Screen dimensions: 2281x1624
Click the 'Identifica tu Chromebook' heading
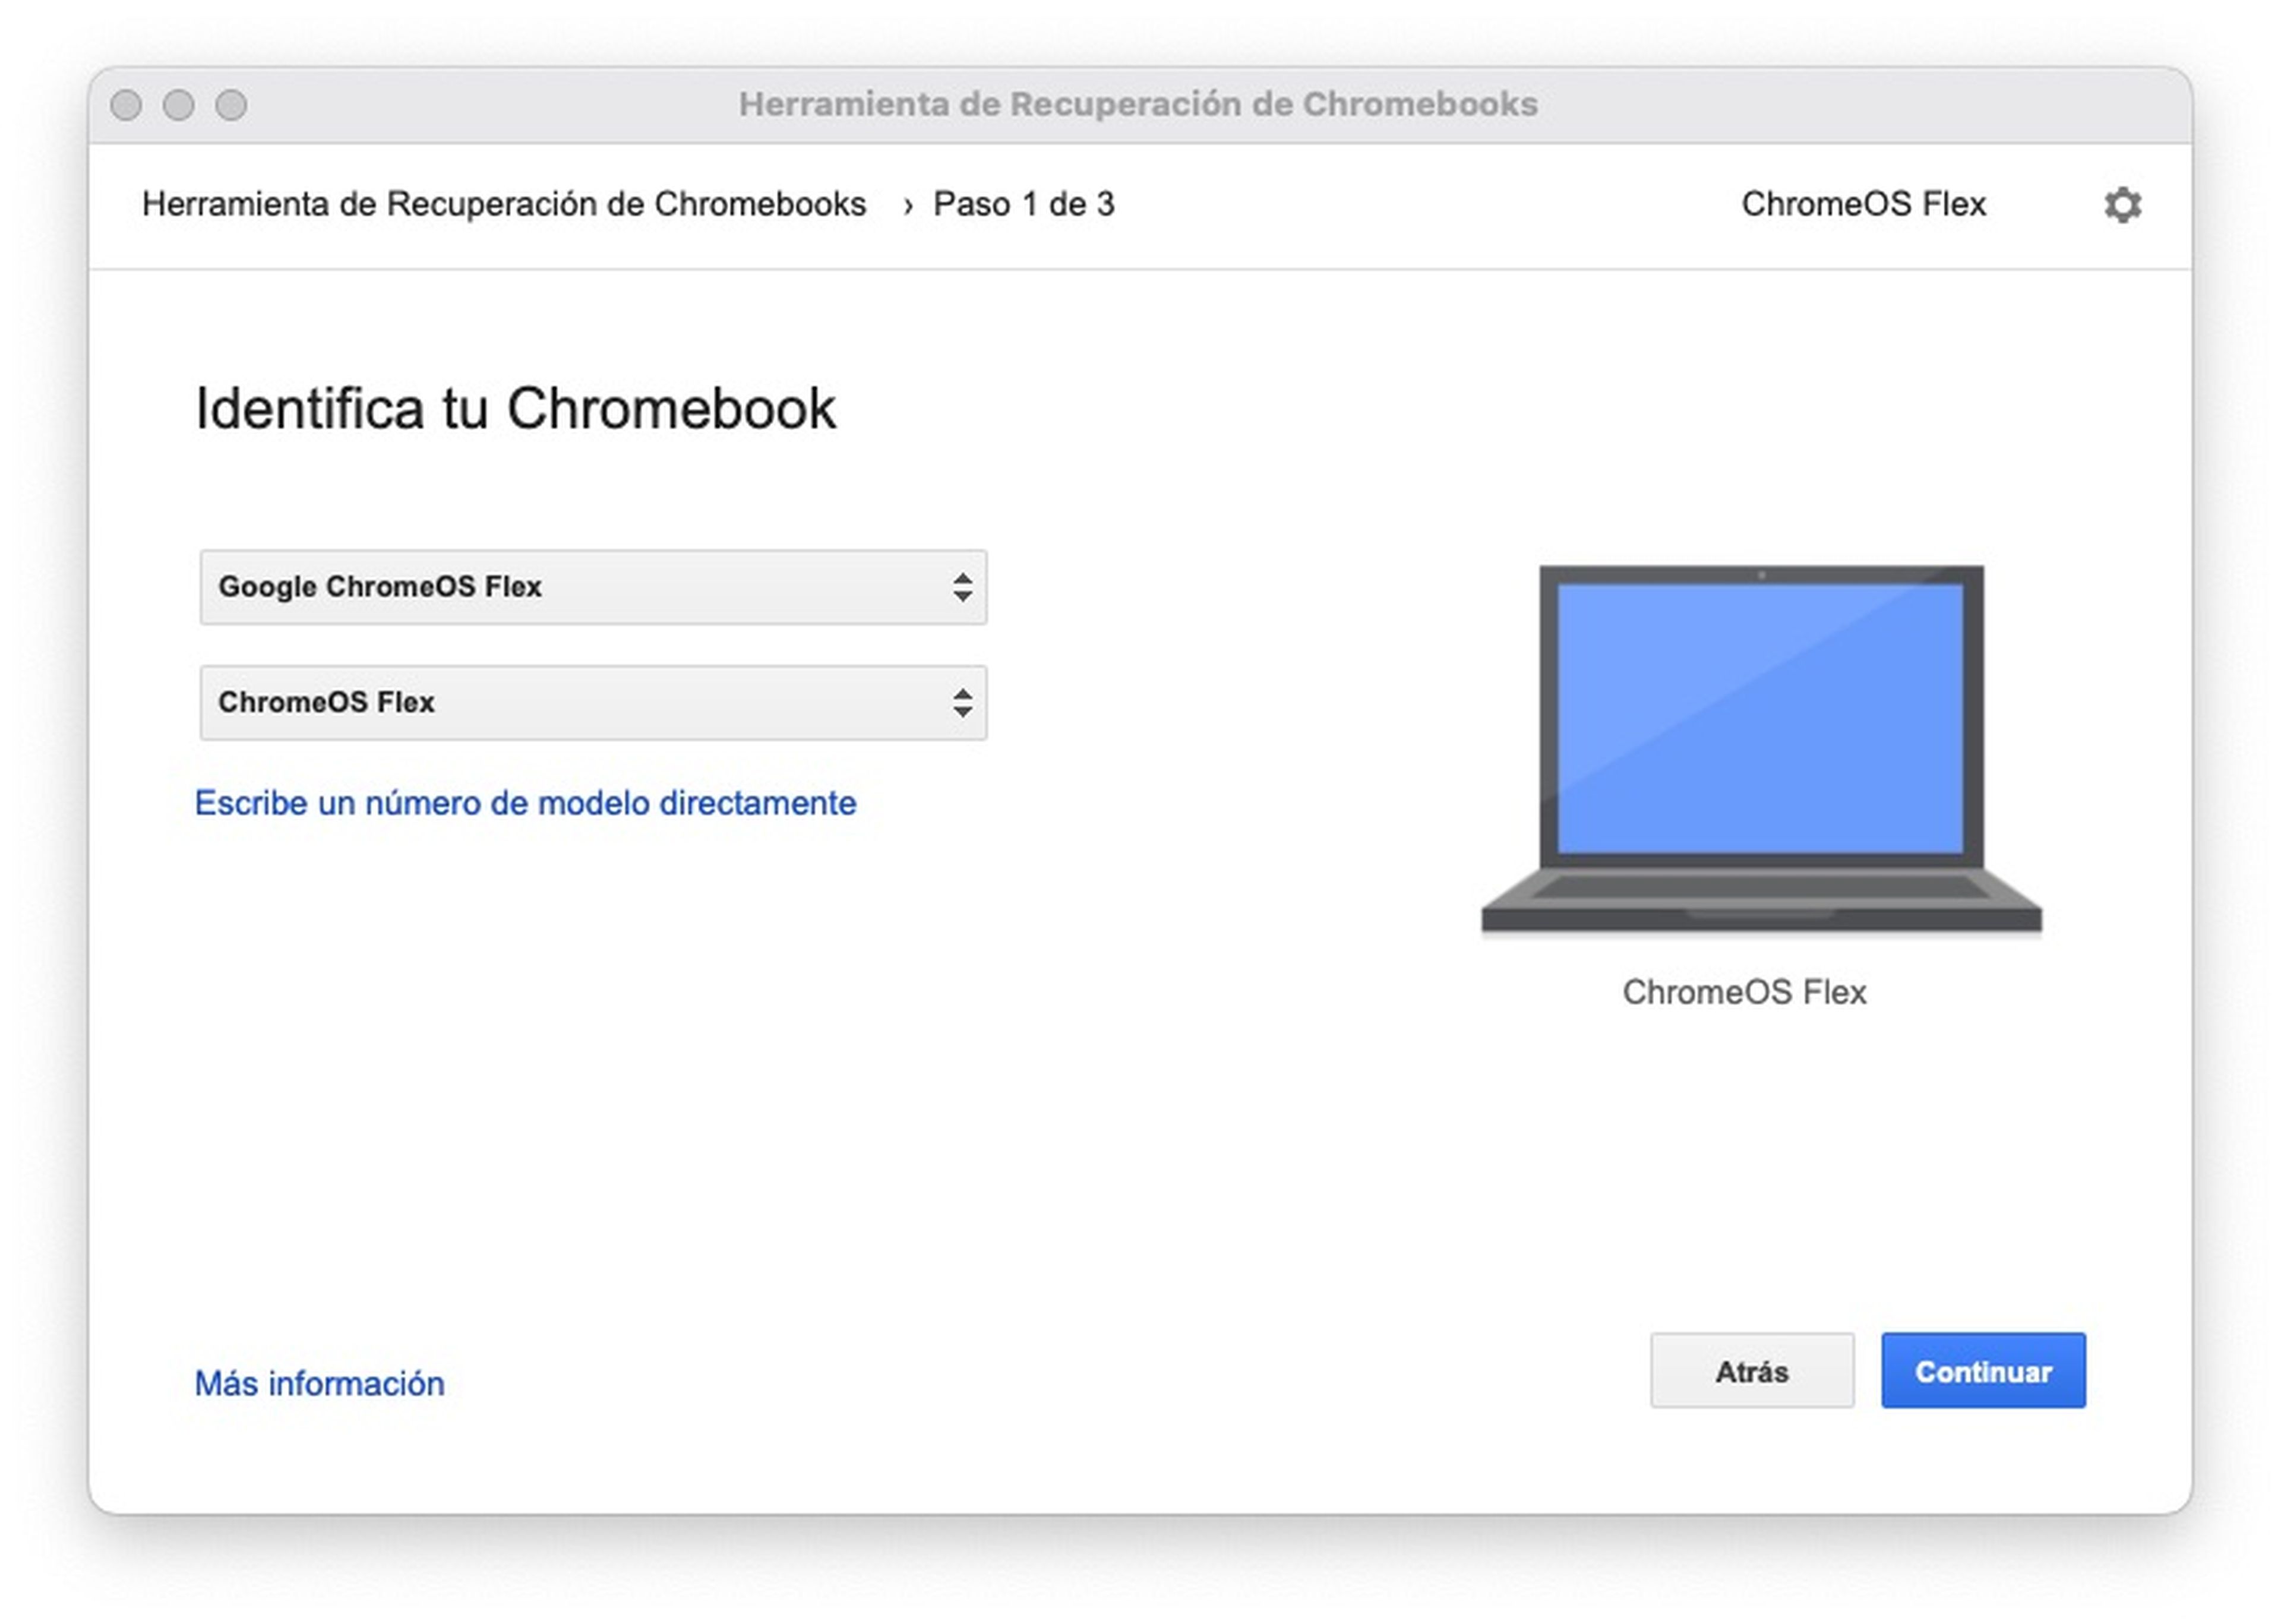515,409
